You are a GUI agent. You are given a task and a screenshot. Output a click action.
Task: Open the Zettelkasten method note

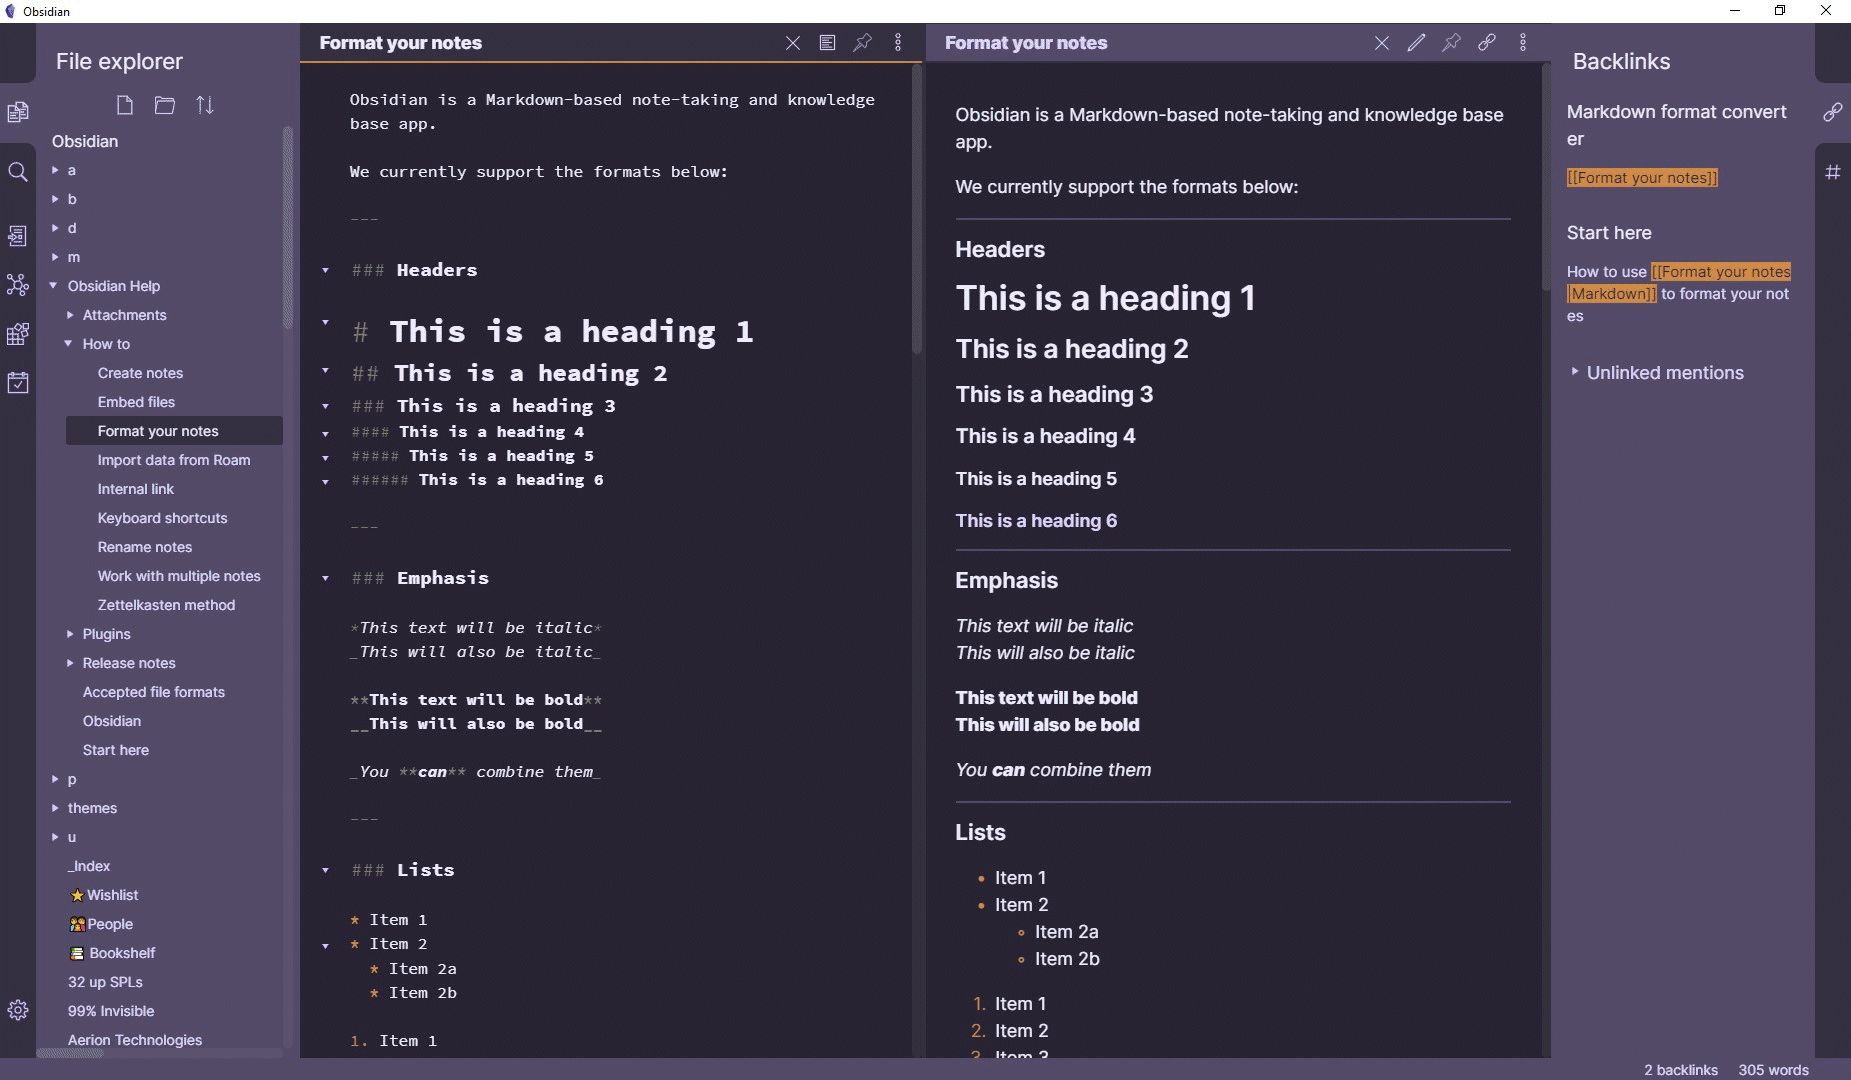(x=166, y=605)
